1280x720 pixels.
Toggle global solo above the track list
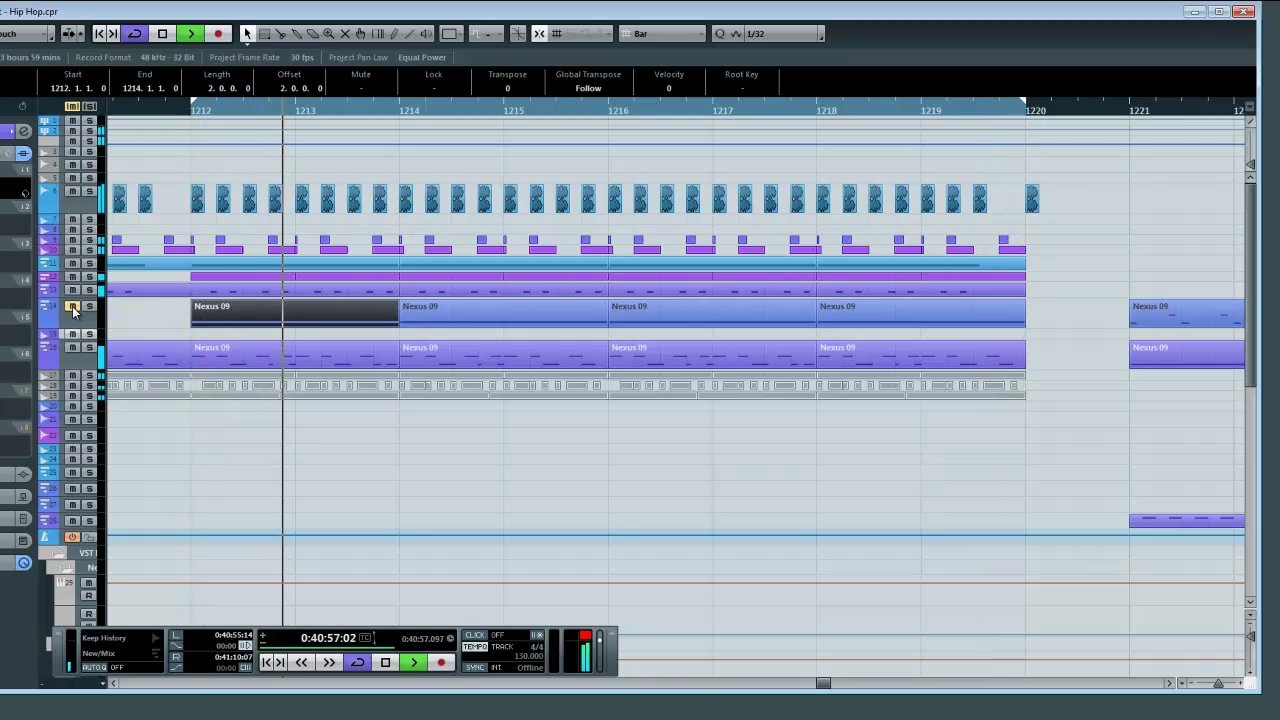pos(89,106)
